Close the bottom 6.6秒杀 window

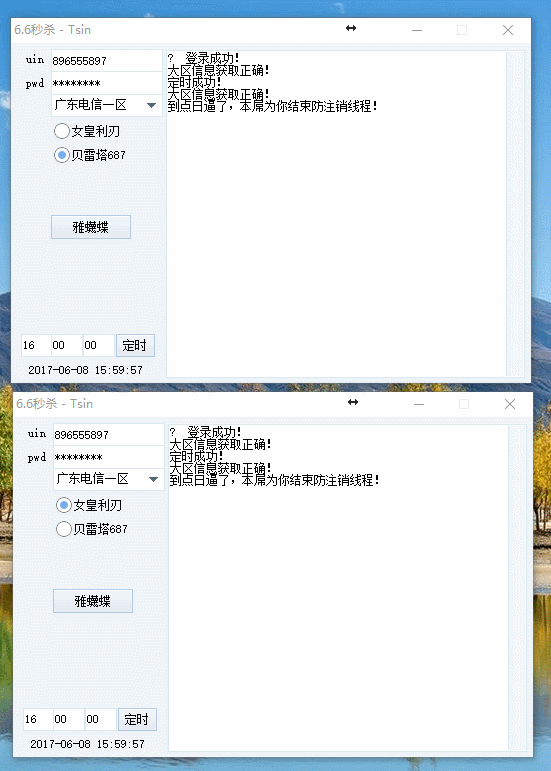pyautogui.click(x=510, y=404)
